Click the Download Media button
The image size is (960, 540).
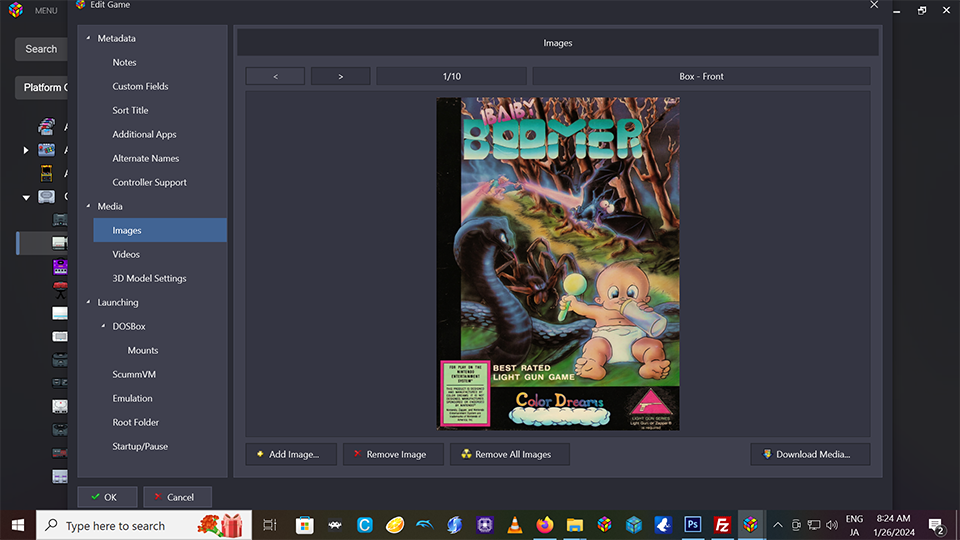click(810, 454)
